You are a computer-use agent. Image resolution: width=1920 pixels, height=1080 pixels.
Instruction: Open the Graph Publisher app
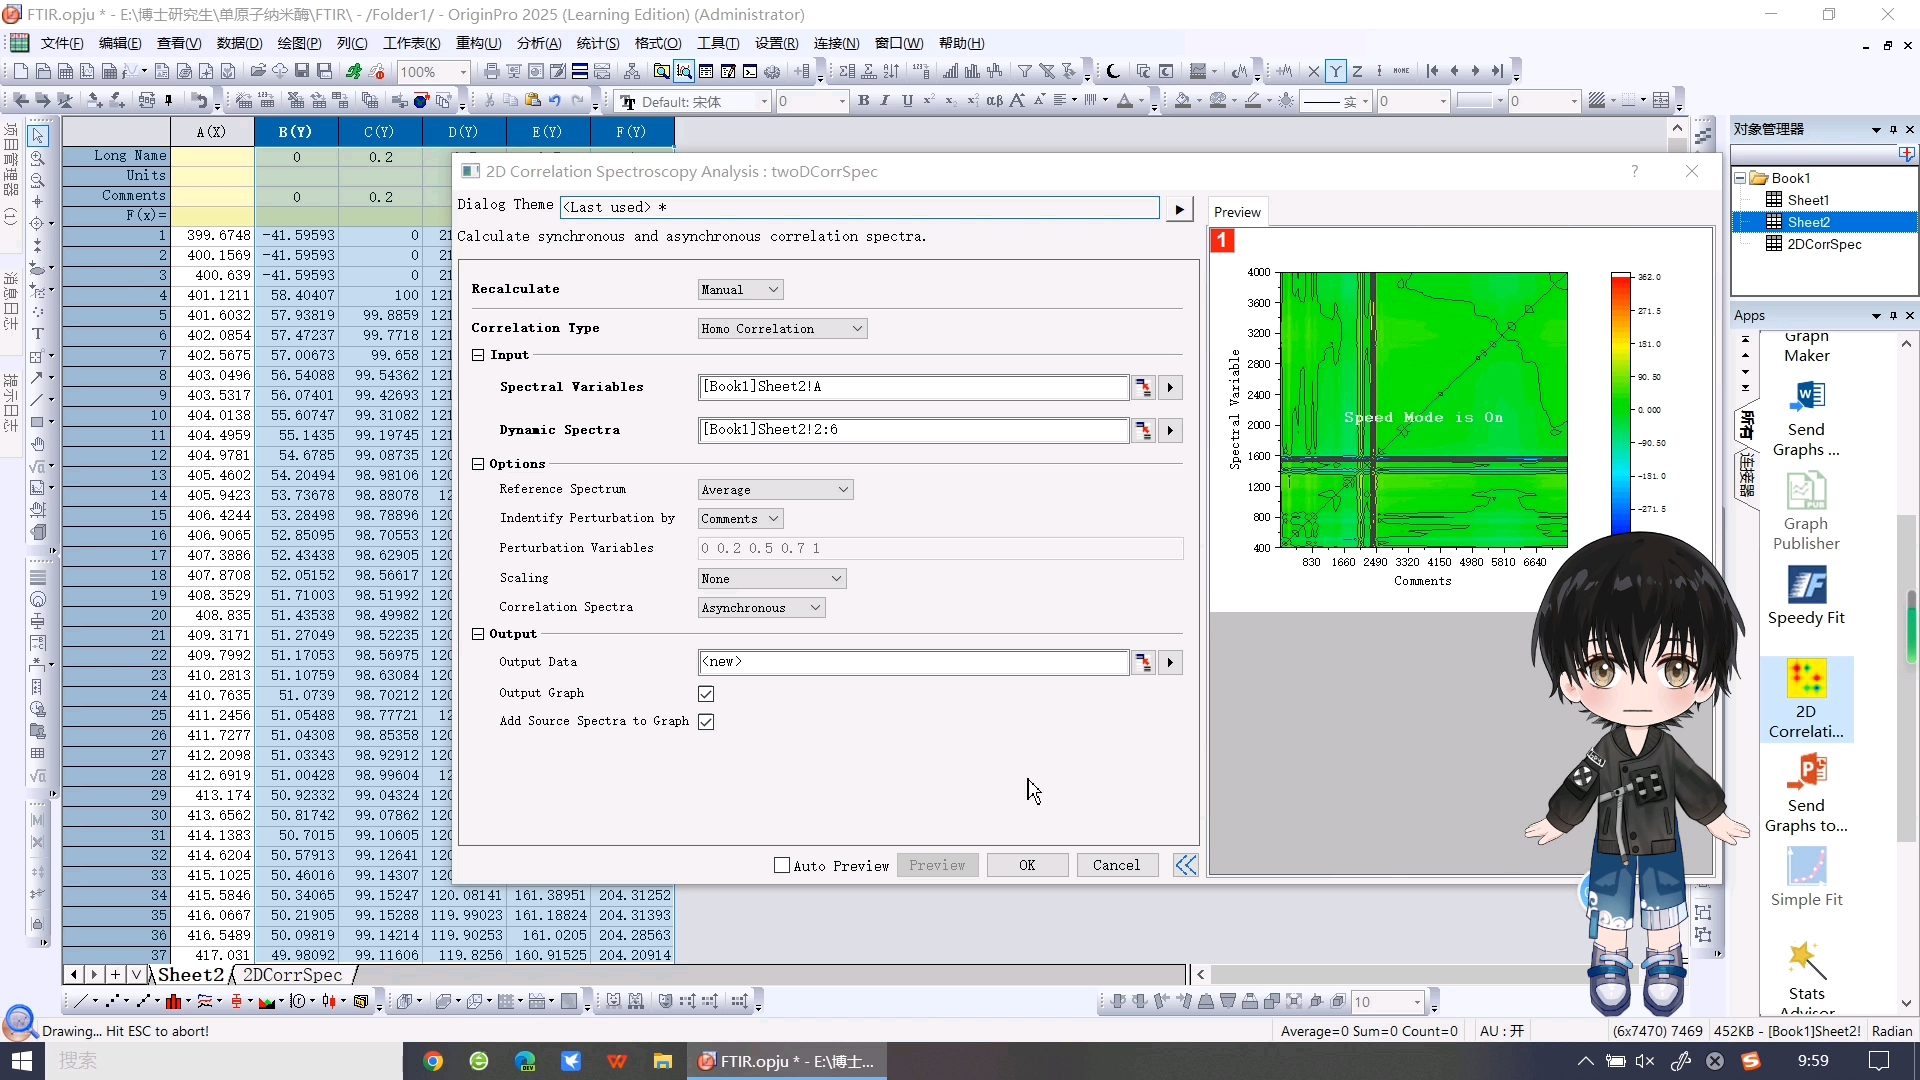tap(1806, 492)
